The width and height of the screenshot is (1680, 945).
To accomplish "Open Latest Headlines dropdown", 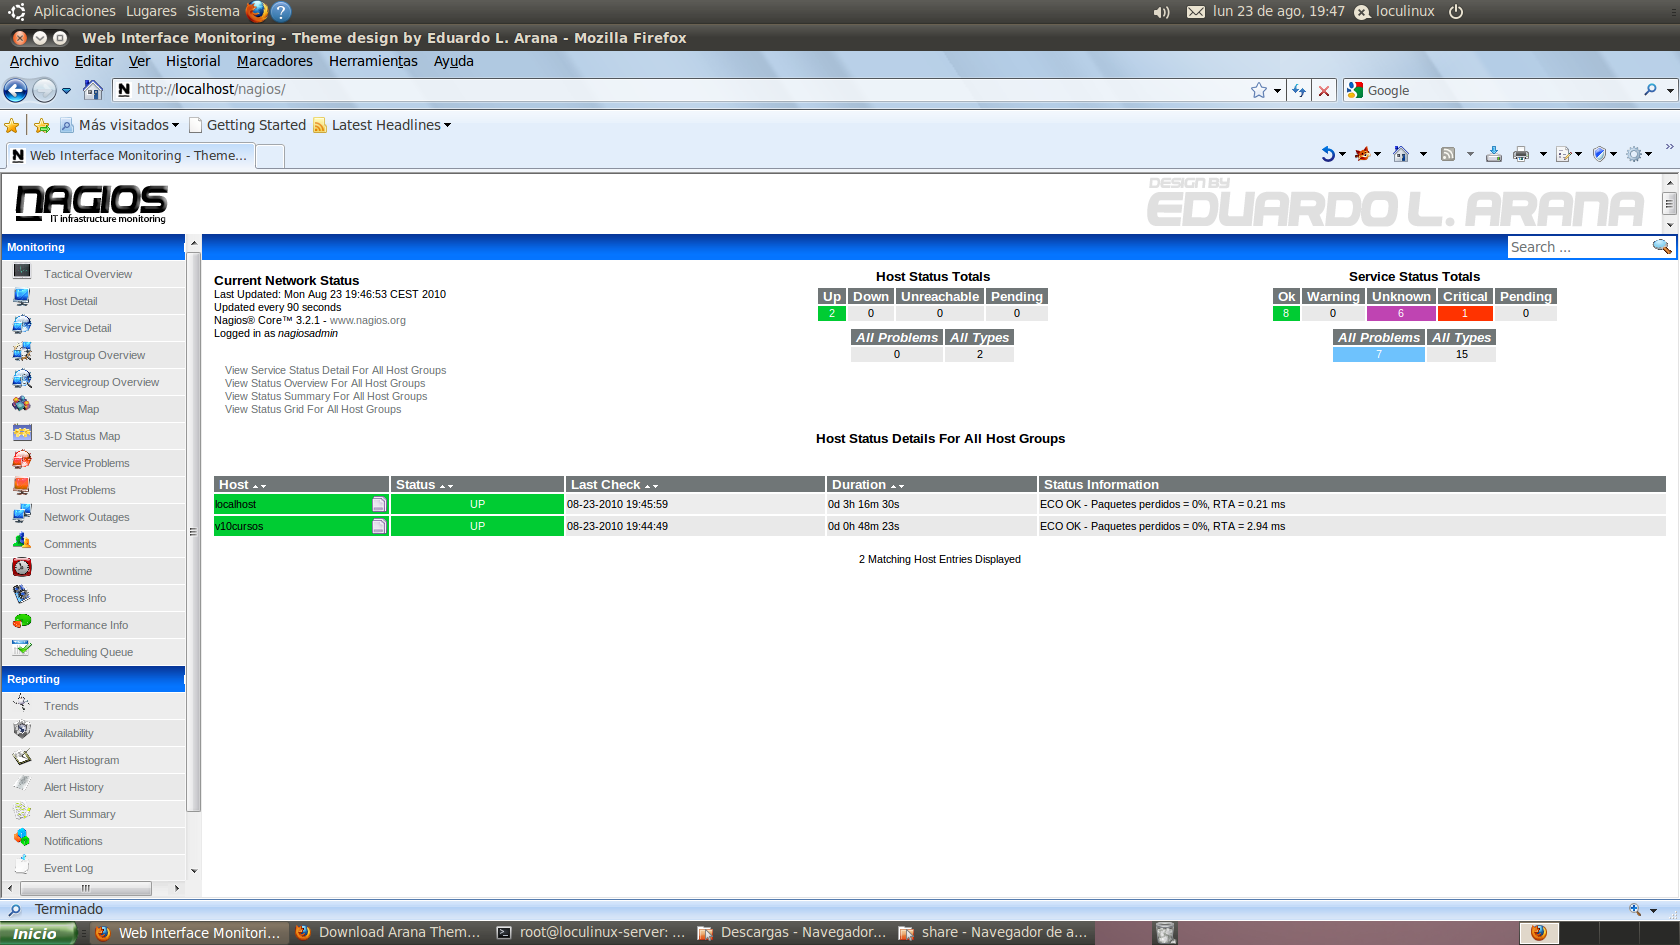I will 382,125.
